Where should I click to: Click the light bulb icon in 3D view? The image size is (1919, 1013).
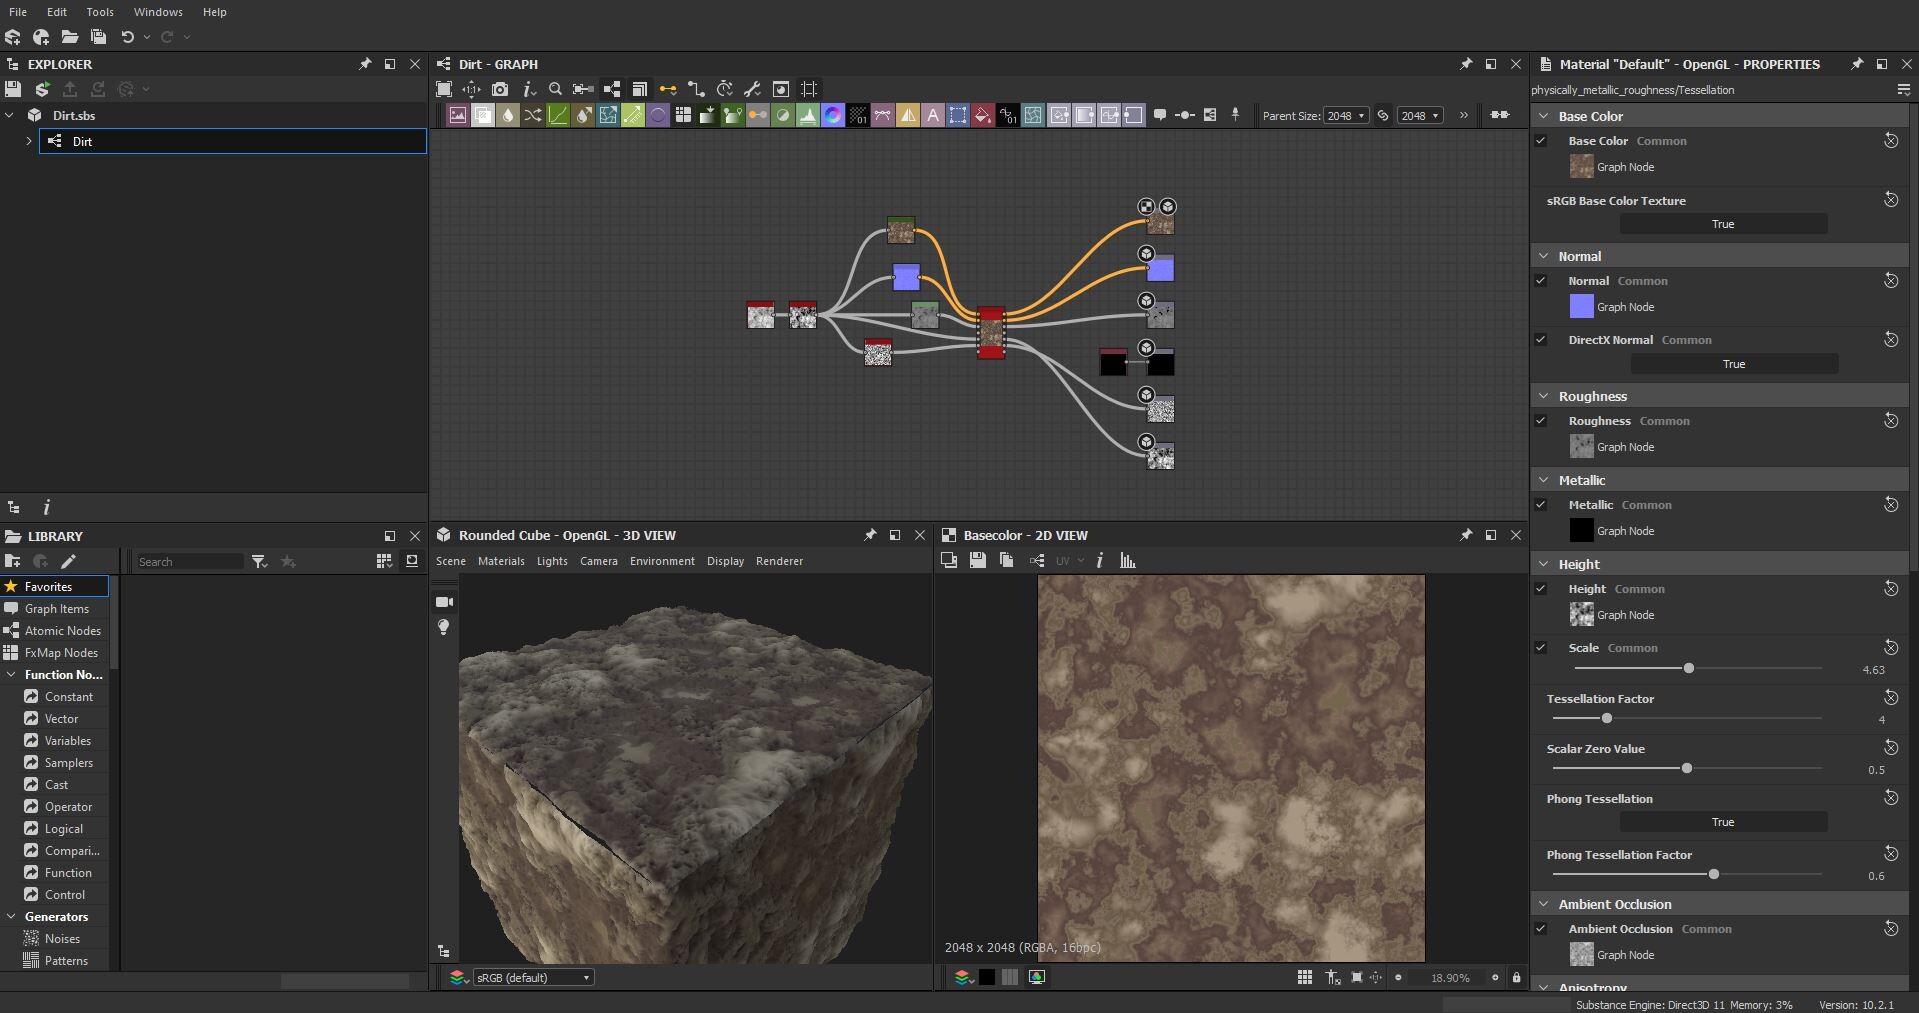444,627
